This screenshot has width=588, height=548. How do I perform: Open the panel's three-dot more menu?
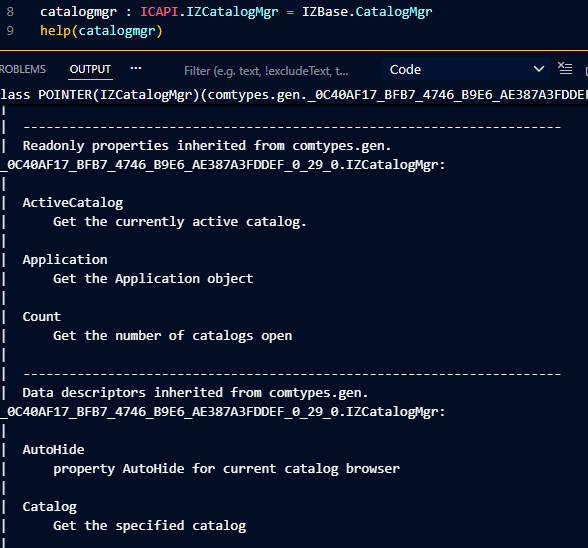click(x=136, y=68)
